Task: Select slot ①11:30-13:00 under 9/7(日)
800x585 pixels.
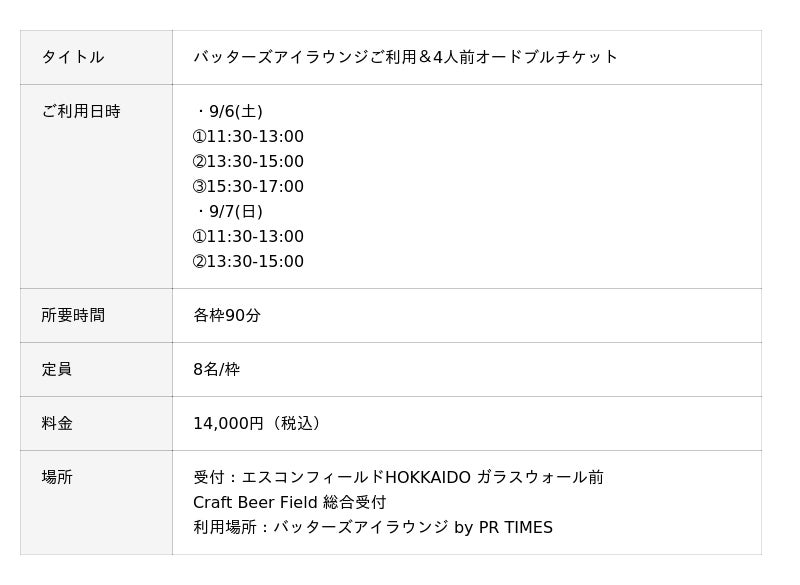Action: [x=248, y=236]
